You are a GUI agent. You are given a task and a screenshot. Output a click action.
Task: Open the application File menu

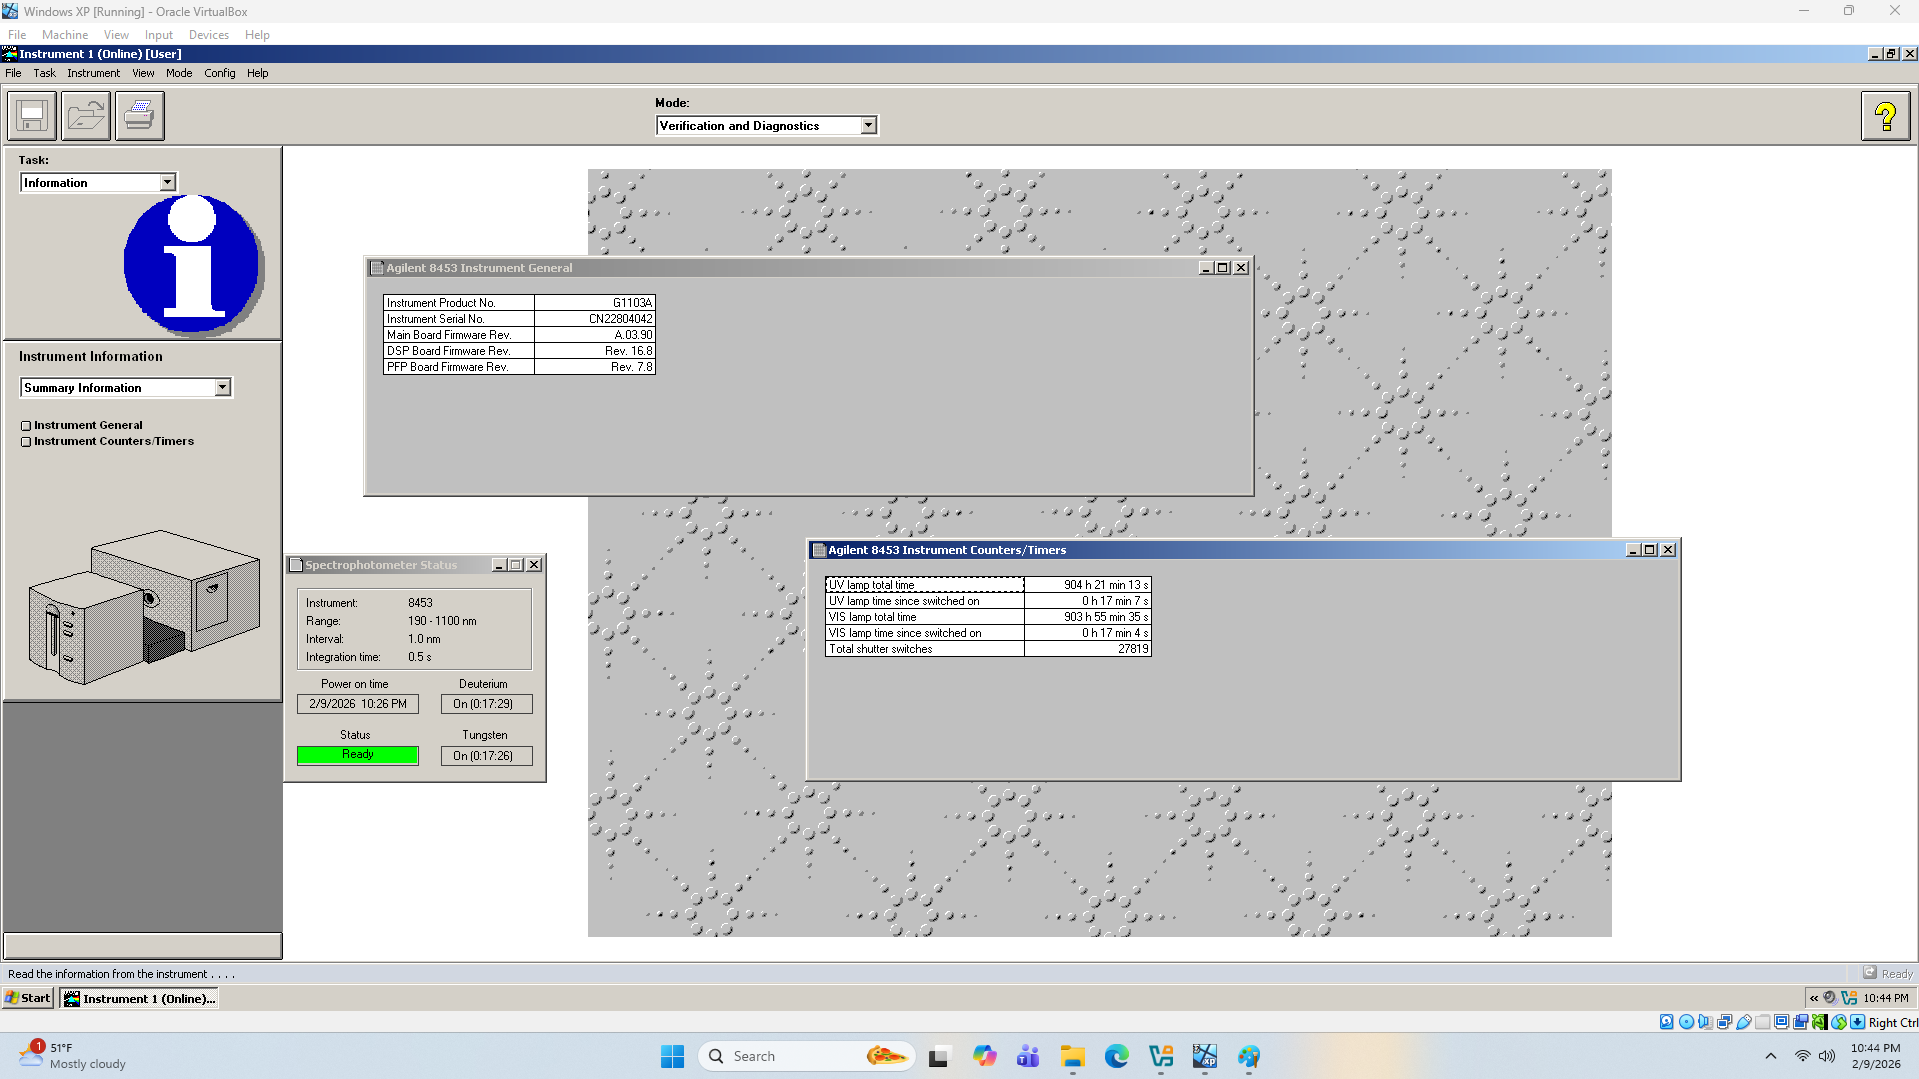(13, 73)
